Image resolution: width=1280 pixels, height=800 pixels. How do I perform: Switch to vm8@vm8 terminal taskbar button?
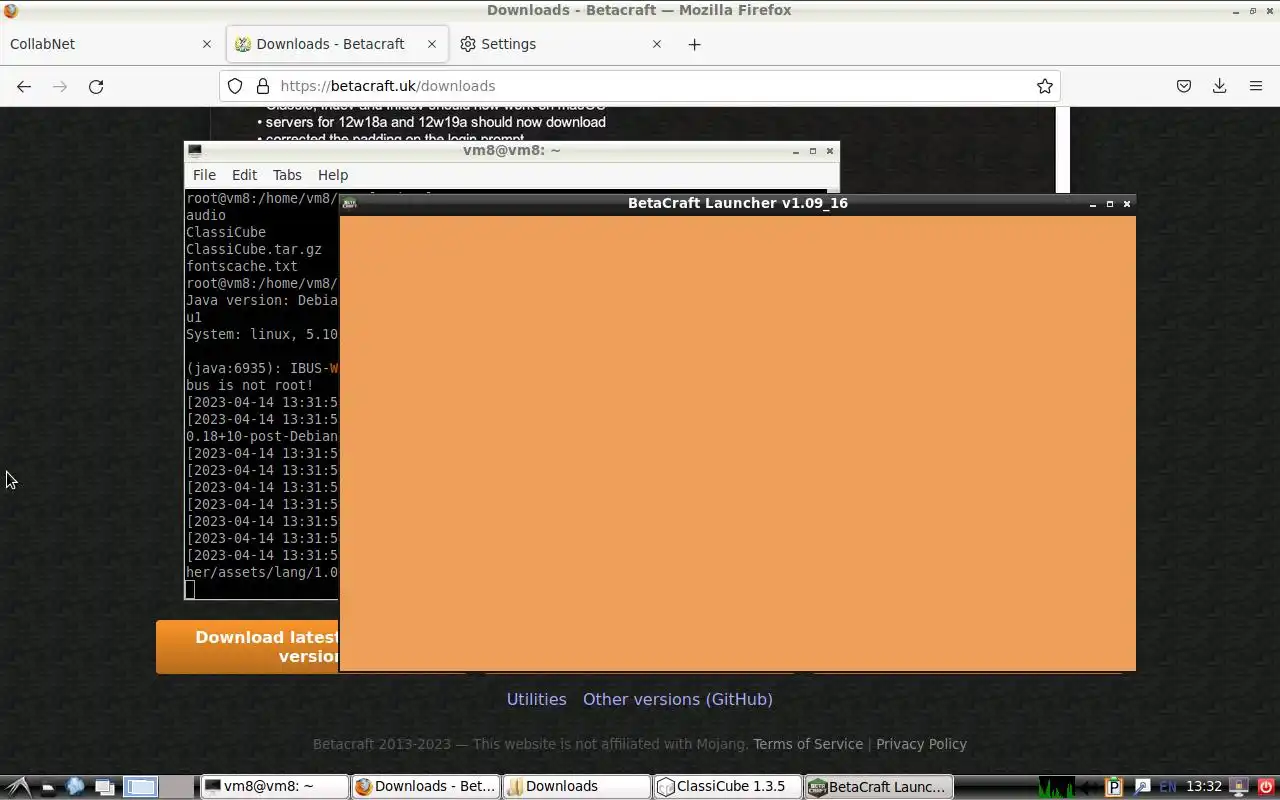(x=273, y=787)
